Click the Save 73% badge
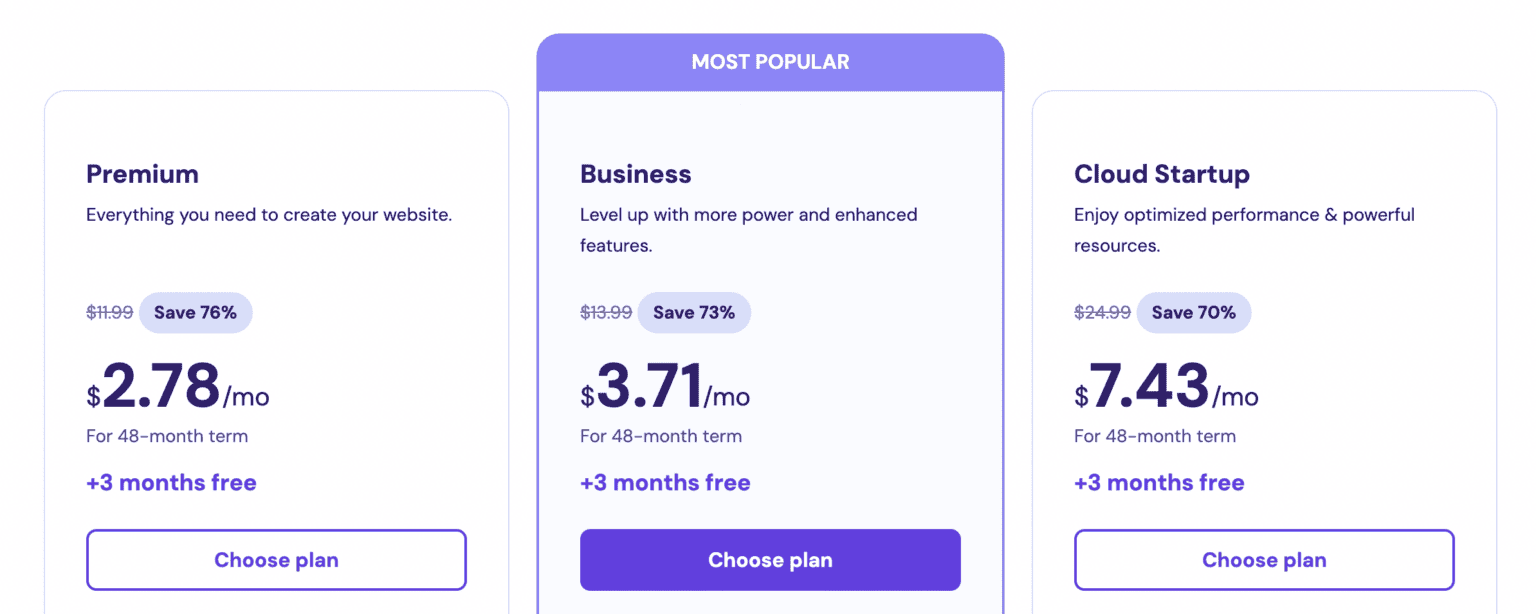The width and height of the screenshot is (1536, 614). point(694,313)
